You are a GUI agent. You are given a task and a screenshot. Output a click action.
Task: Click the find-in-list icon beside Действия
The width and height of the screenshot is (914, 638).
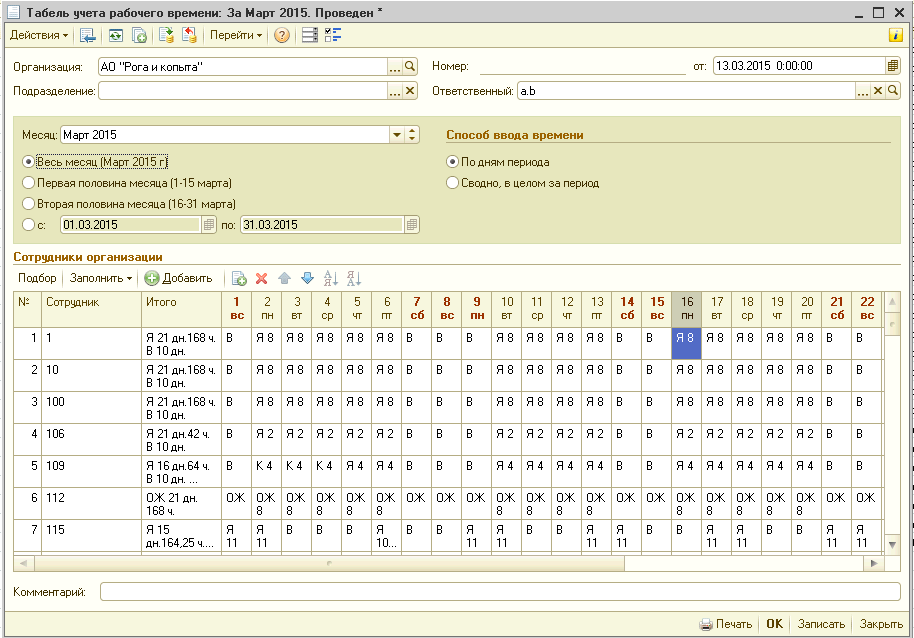[87, 36]
